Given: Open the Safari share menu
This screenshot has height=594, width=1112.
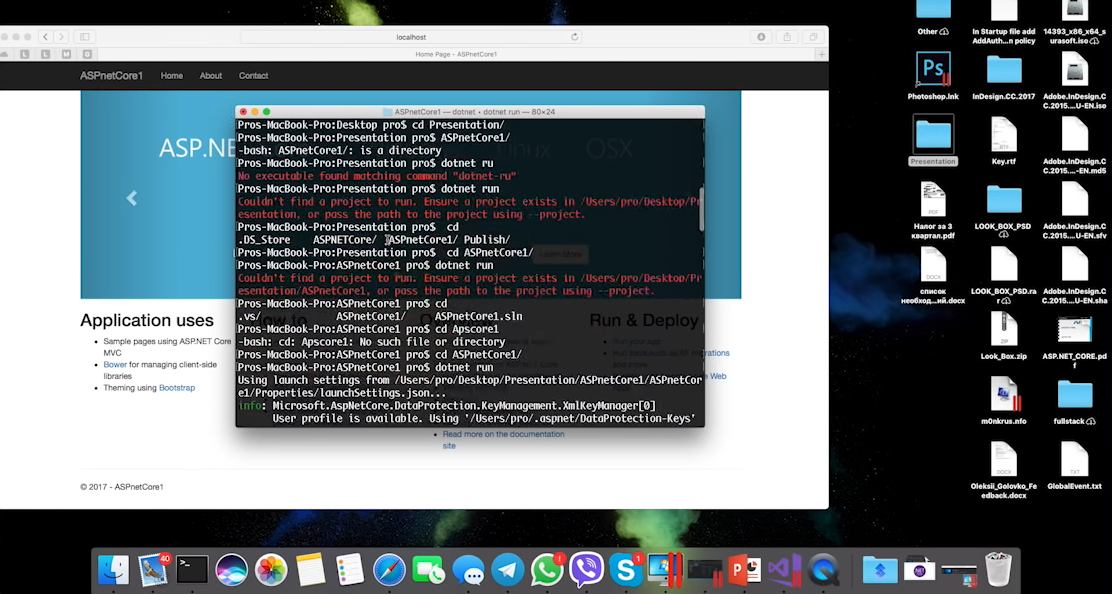Looking at the screenshot, I should pos(787,37).
